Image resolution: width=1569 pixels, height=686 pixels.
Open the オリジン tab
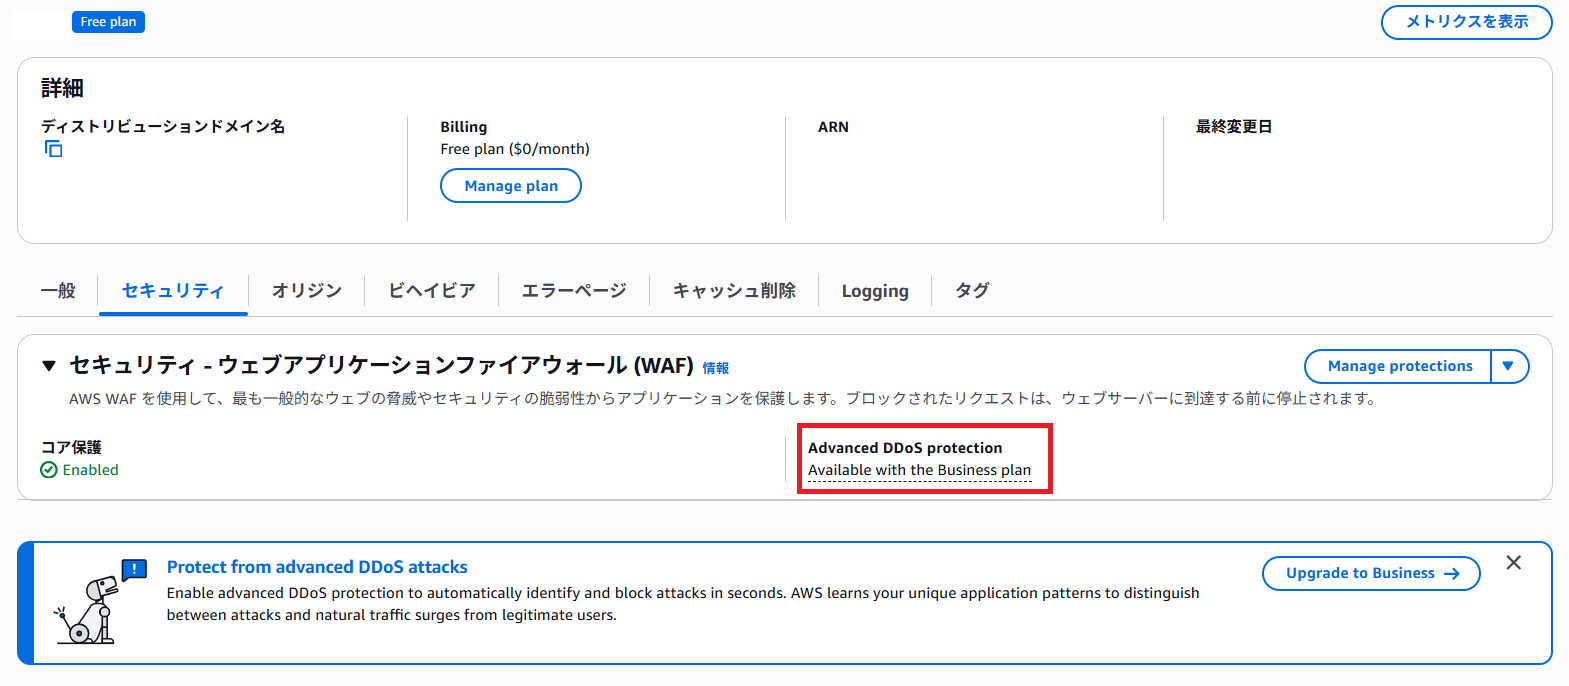point(306,291)
